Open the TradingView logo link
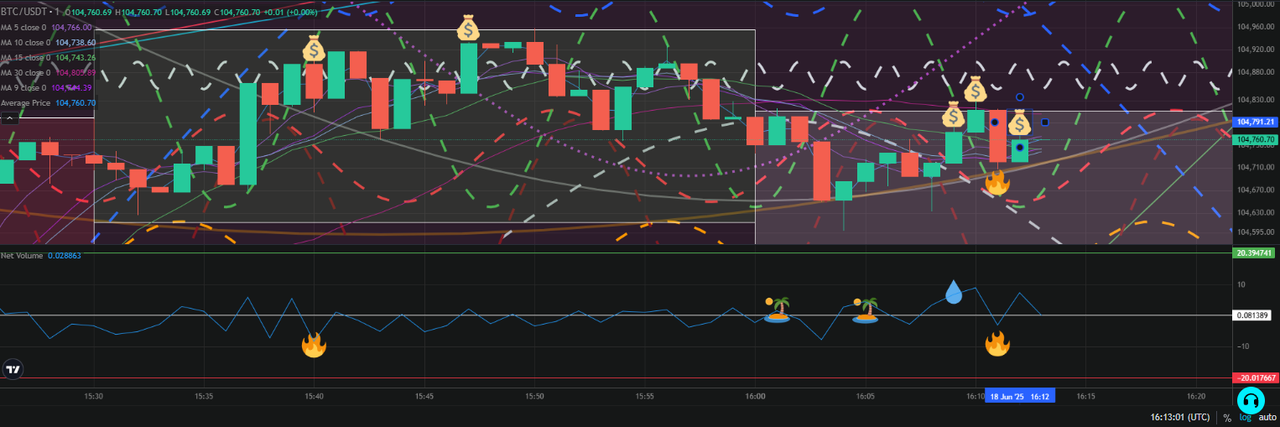This screenshot has height=427, width=1280. pyautogui.click(x=13, y=369)
